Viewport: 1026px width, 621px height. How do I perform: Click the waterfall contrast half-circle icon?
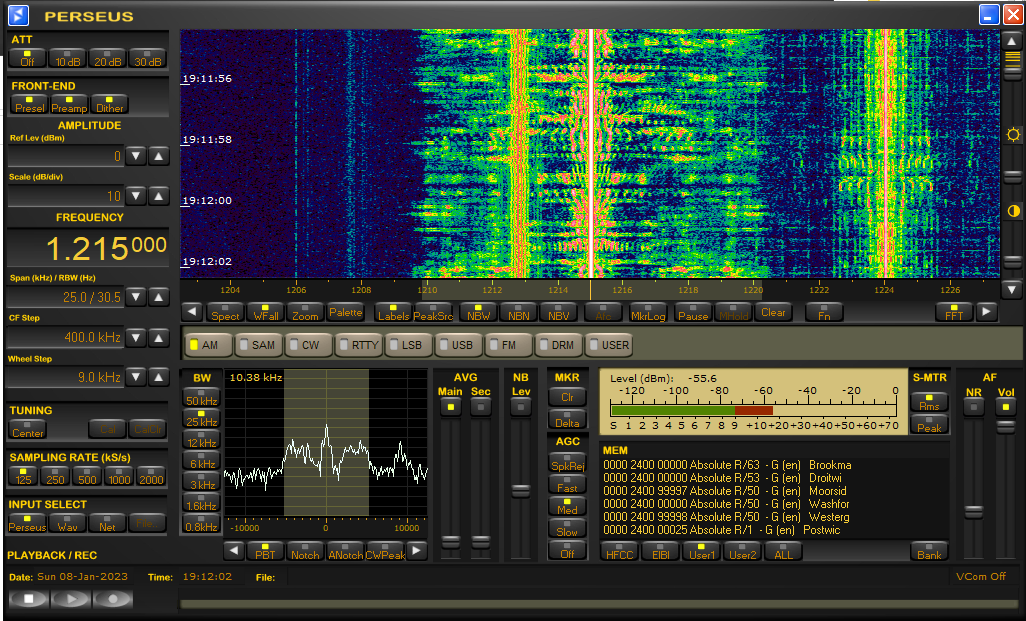point(1014,211)
